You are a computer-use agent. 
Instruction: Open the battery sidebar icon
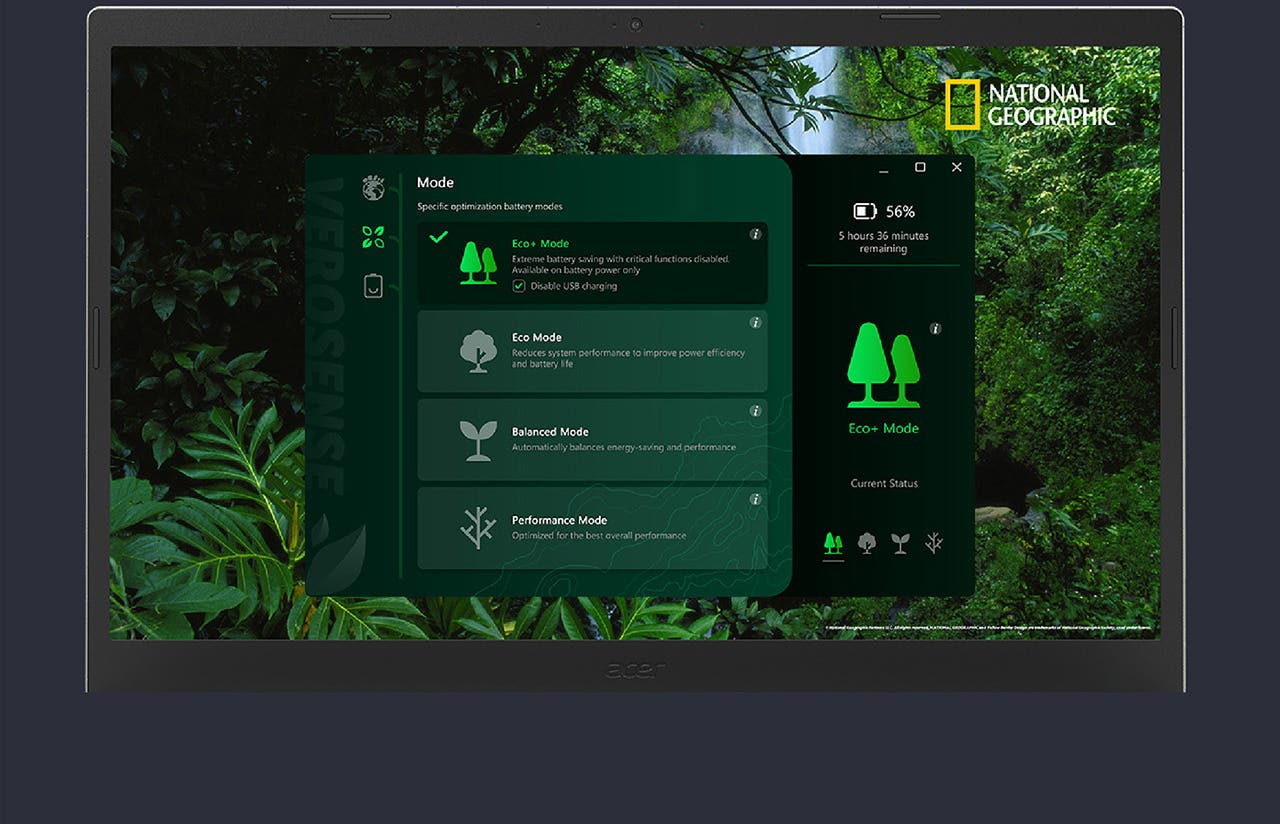click(373, 286)
